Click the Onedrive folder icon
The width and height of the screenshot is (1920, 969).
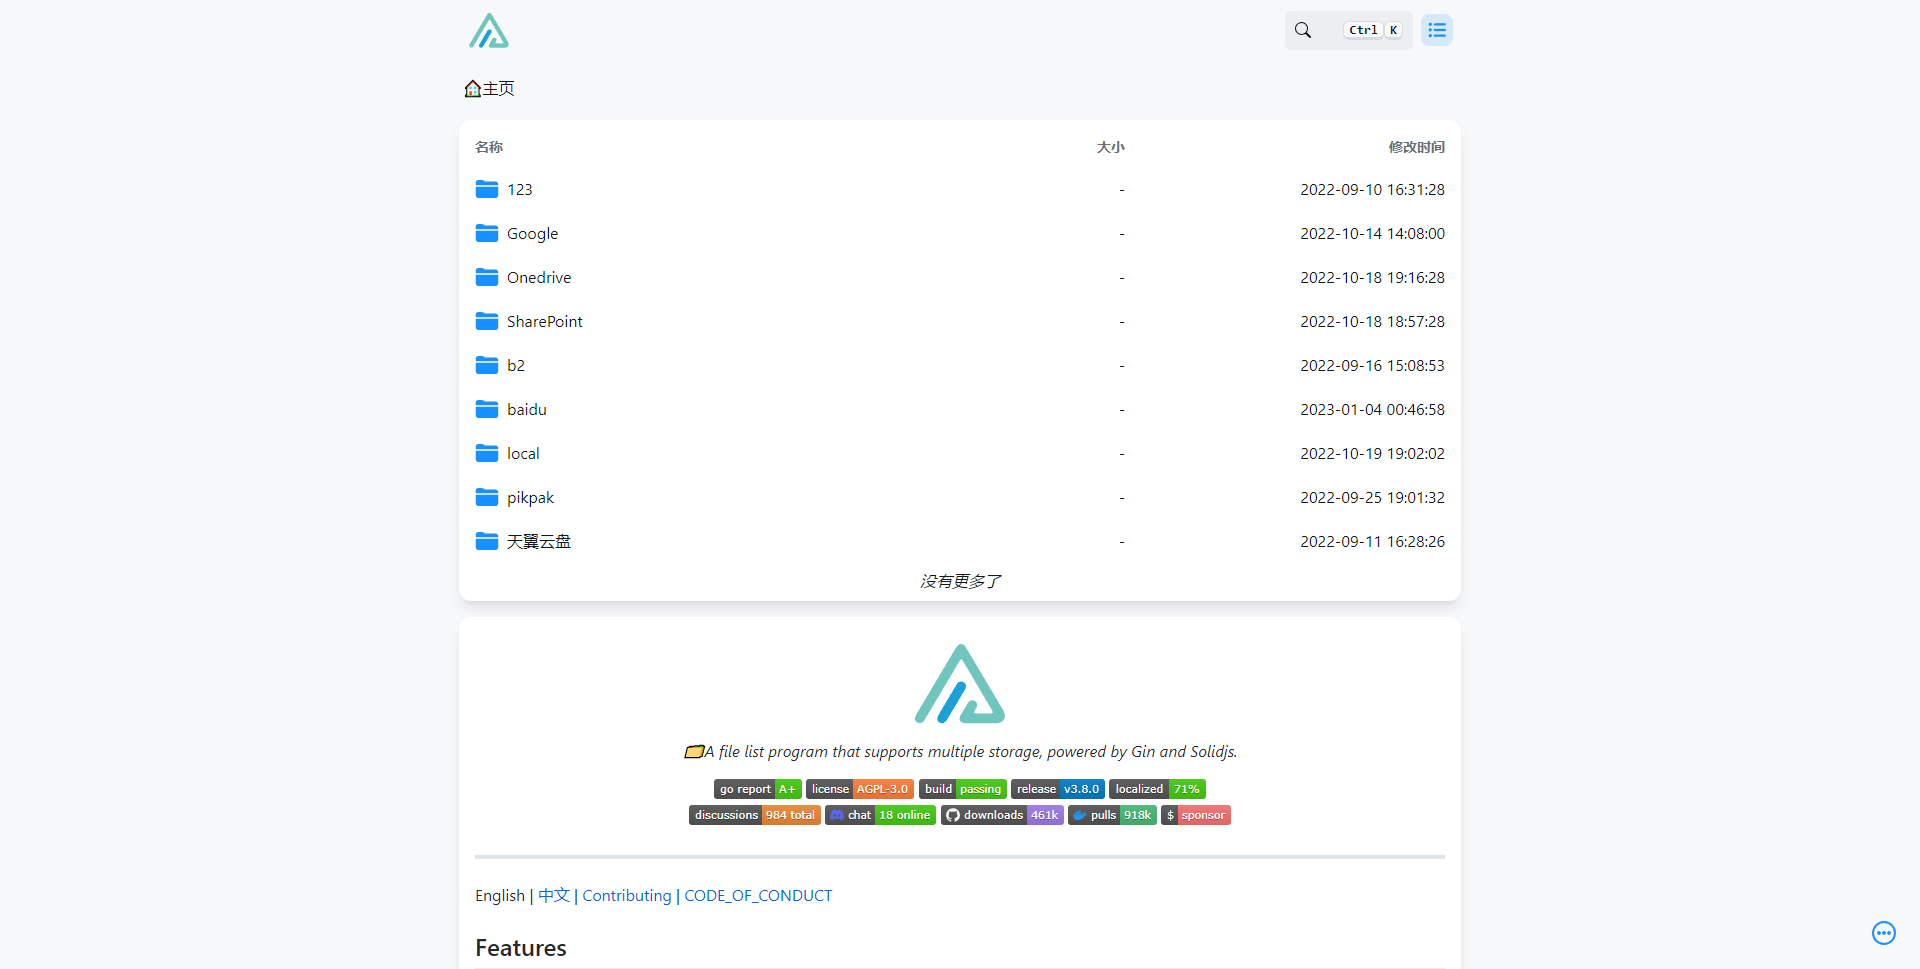click(487, 277)
